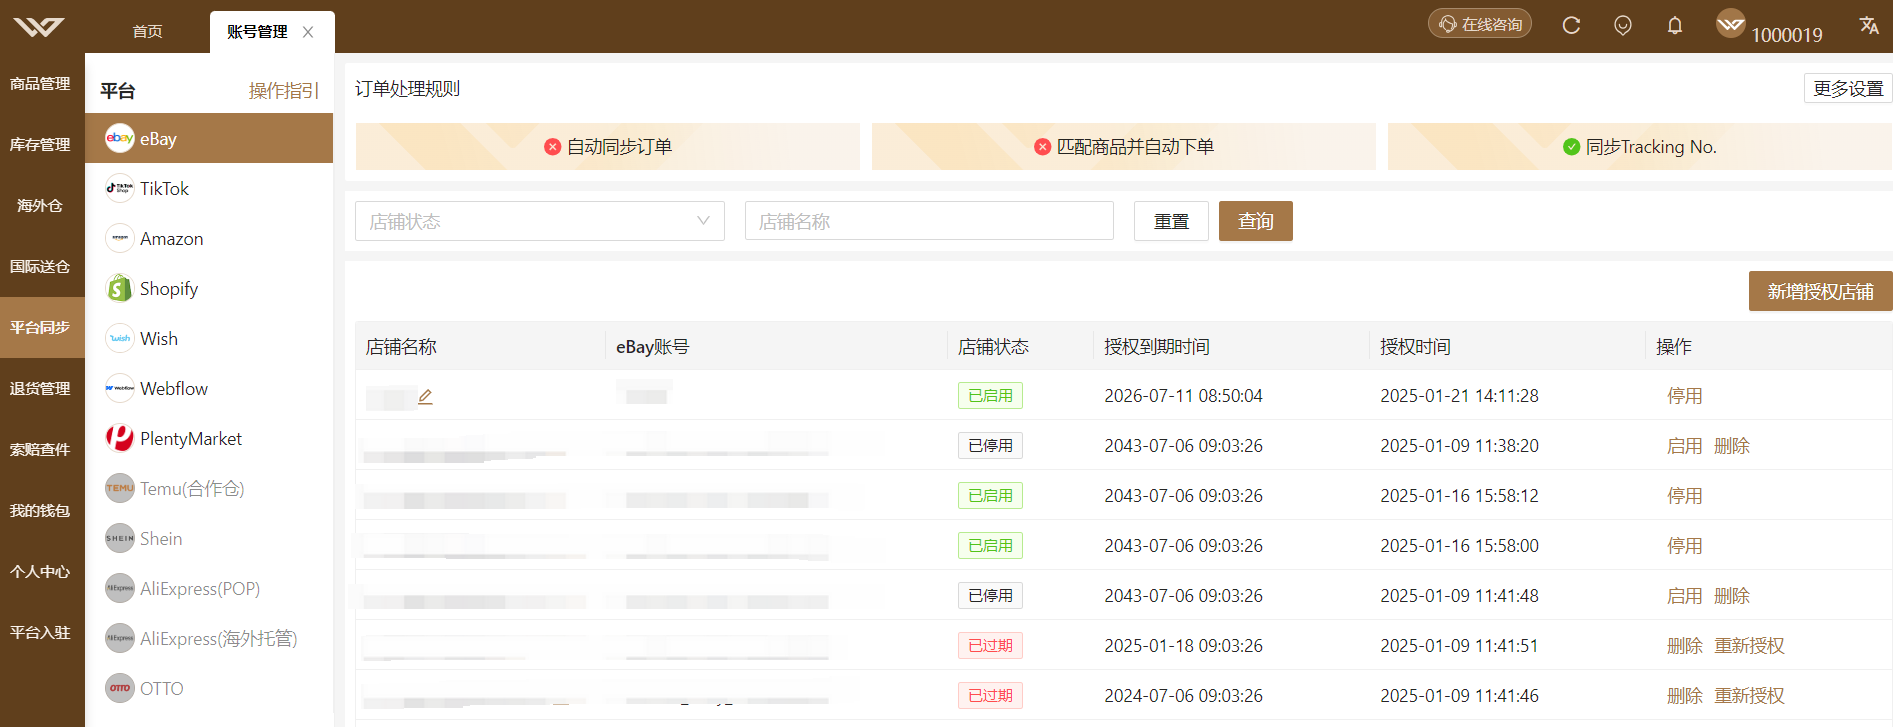Click account number 1000019

pos(1787,35)
